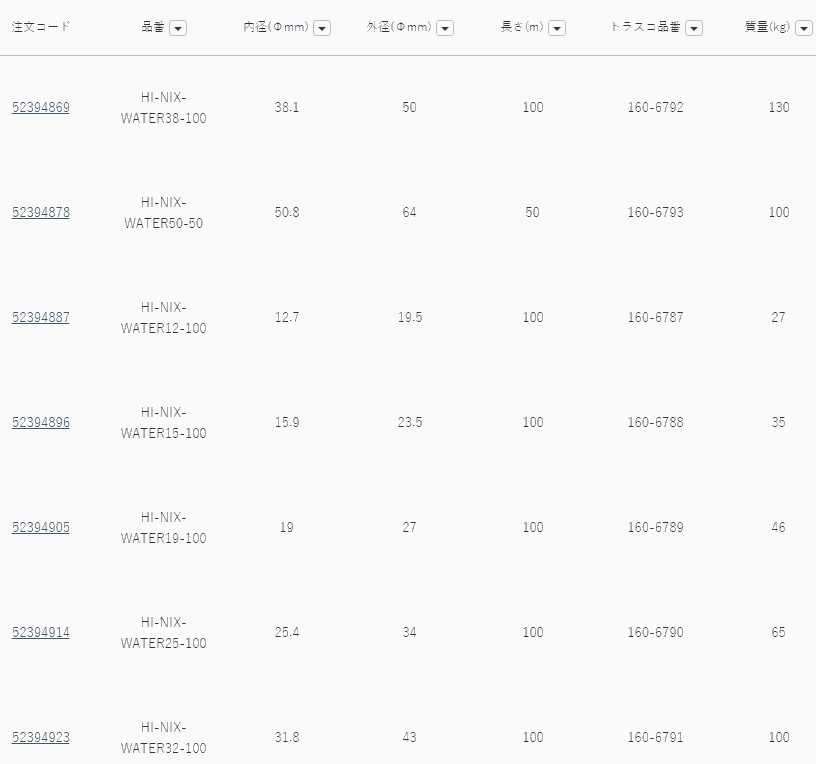Open order code 52394923 link
The width and height of the screenshot is (816, 764).
[x=41, y=737]
